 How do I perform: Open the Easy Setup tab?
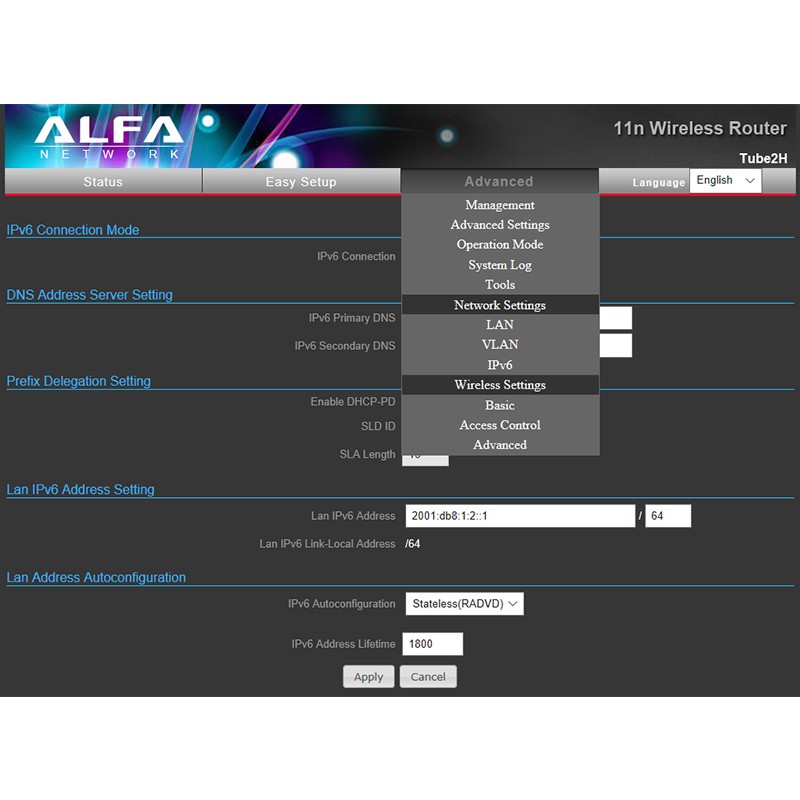pyautogui.click(x=301, y=182)
